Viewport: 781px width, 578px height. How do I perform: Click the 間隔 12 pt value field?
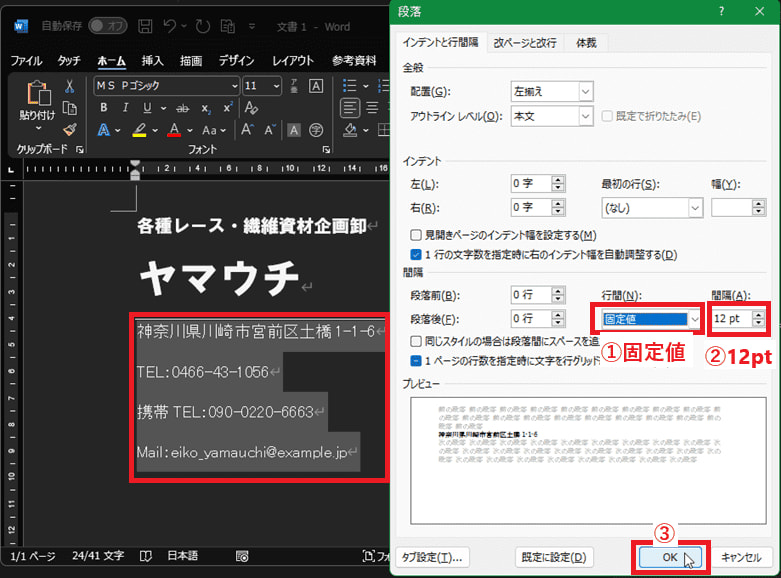point(732,319)
